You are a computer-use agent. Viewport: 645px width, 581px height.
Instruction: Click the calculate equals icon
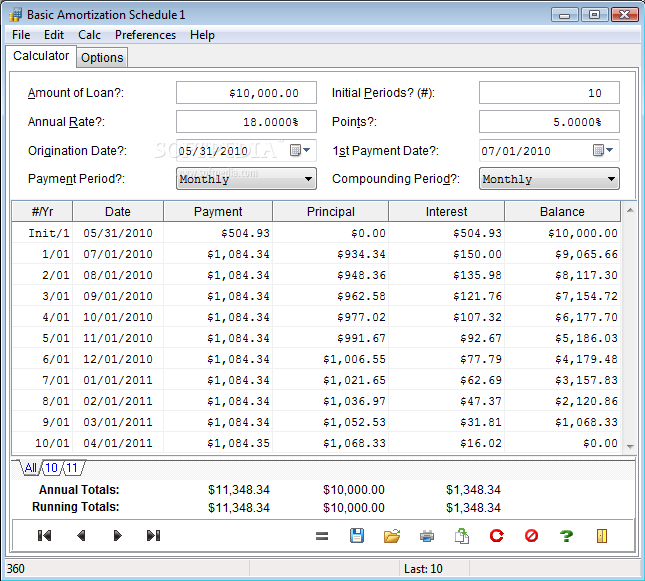tap(322, 536)
